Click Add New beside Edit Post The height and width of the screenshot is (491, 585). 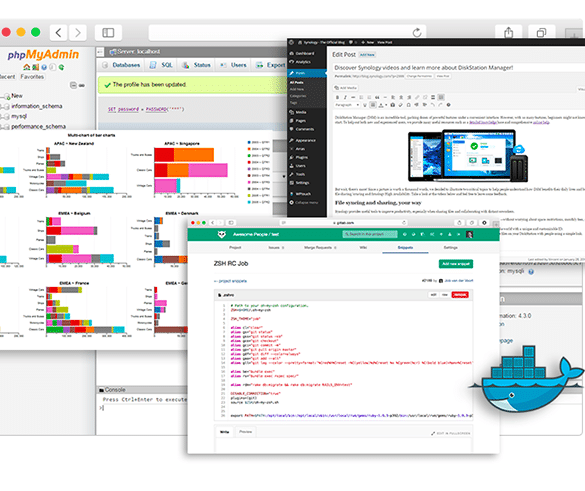coord(367,55)
